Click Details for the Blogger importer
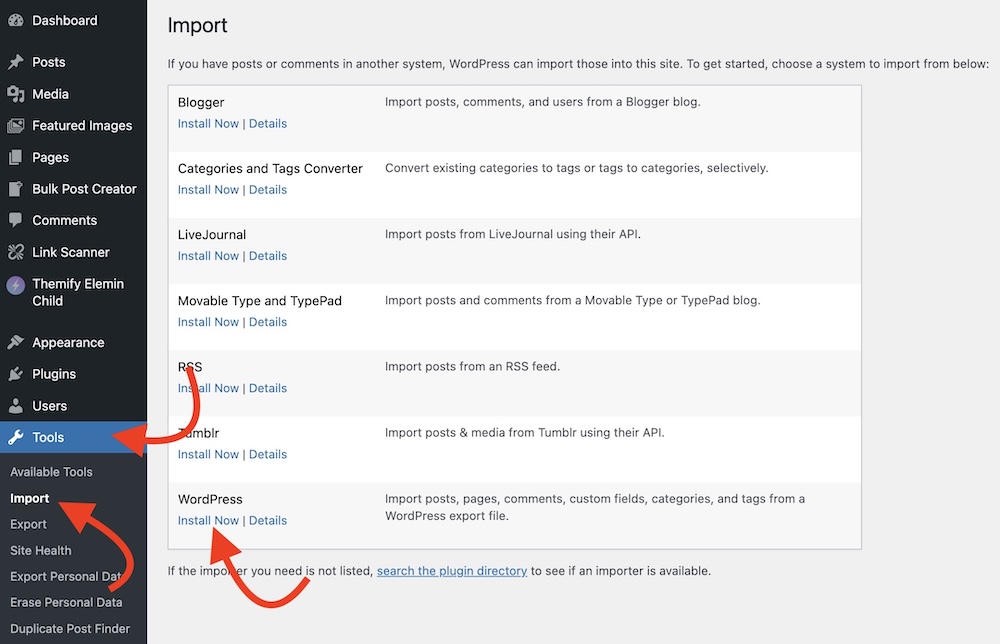Screen dimensions: 1000x644 point(268,123)
